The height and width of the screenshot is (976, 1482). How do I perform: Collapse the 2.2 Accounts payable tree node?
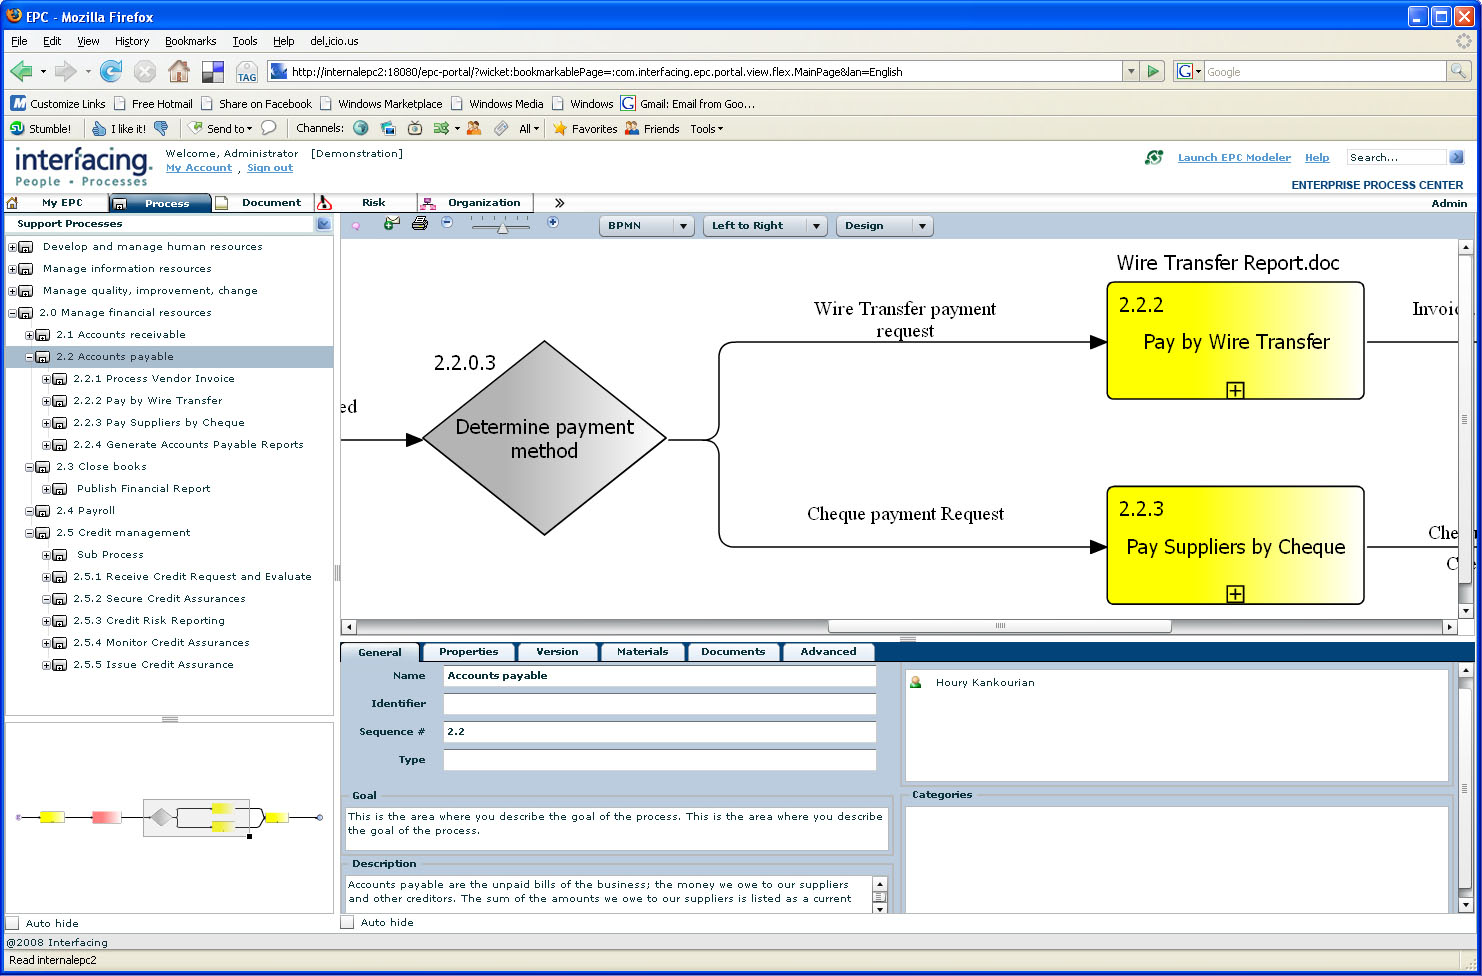pos(30,357)
